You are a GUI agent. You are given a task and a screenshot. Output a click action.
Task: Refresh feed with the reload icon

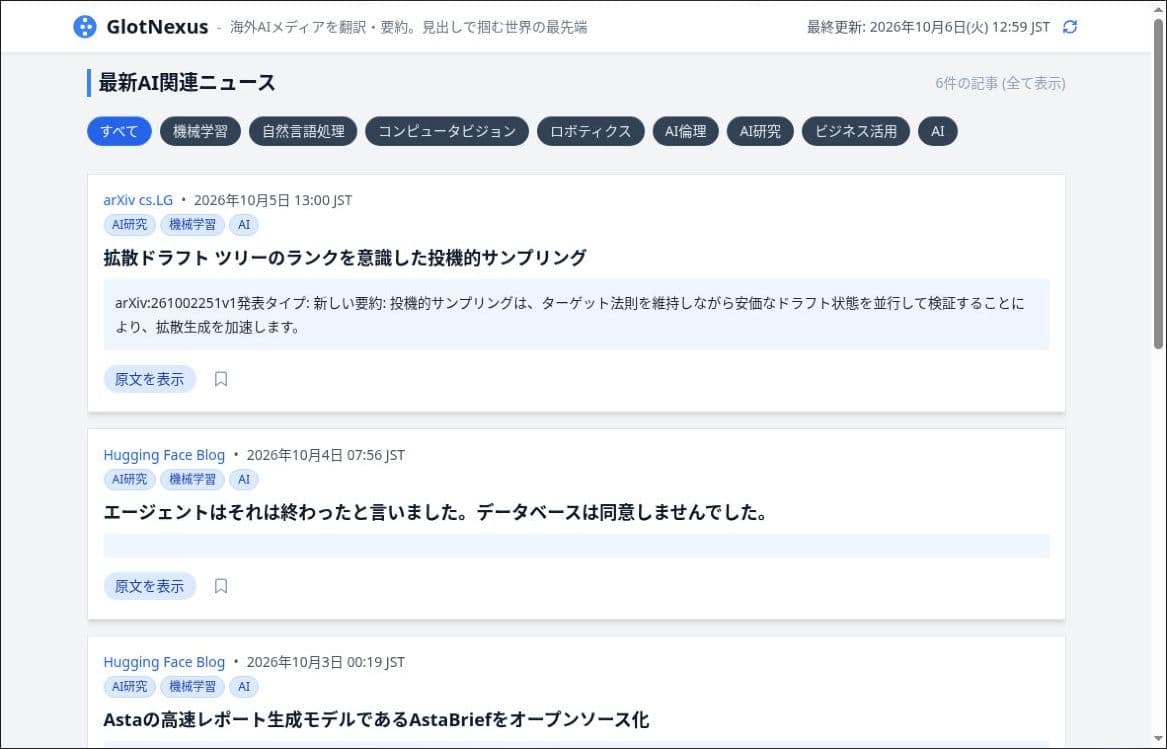(x=1070, y=27)
